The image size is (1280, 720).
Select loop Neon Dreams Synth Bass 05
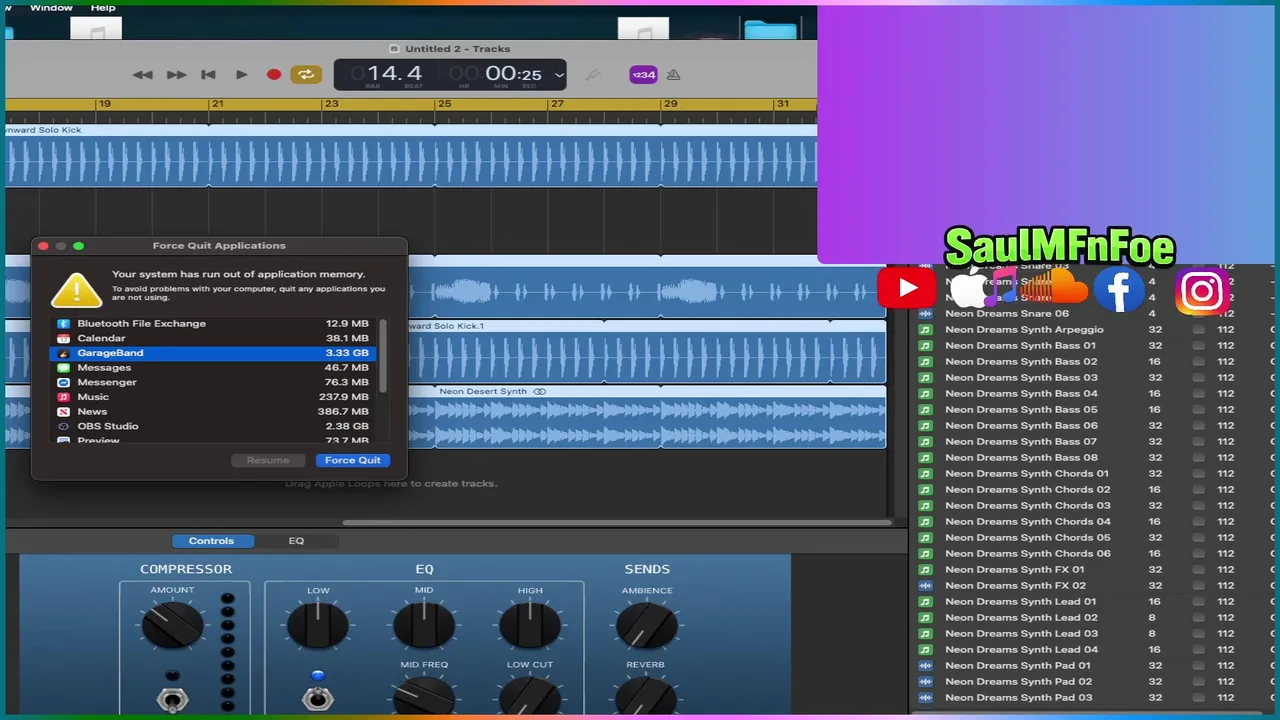coord(1021,409)
